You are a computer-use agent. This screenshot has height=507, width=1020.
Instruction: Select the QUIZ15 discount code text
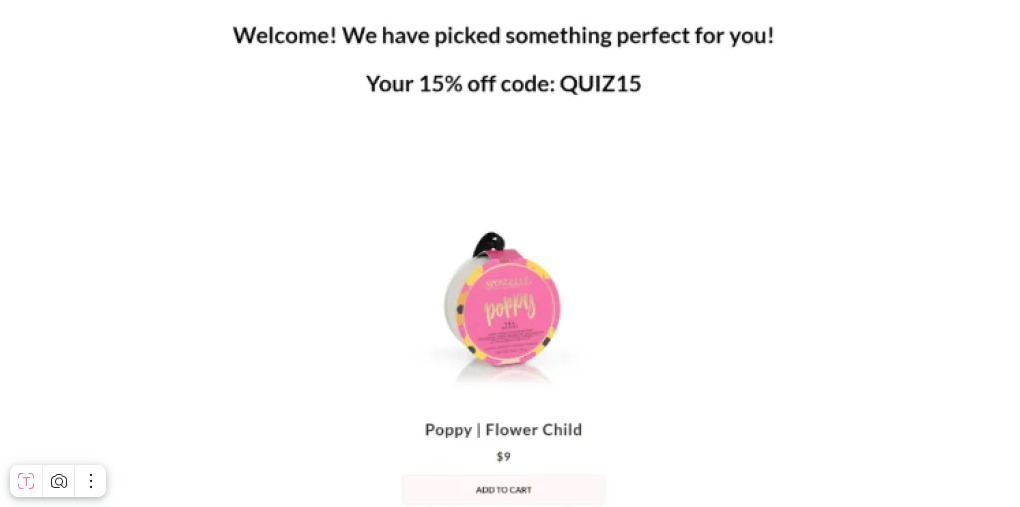pyautogui.click(x=600, y=84)
